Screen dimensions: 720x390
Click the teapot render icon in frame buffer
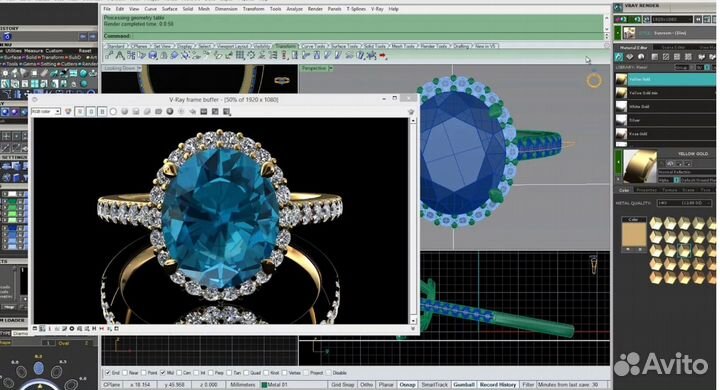click(411, 112)
